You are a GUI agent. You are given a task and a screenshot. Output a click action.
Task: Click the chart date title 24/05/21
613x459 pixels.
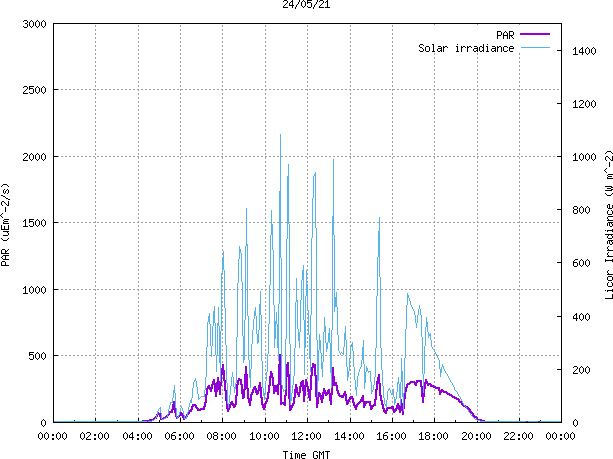click(306, 4)
